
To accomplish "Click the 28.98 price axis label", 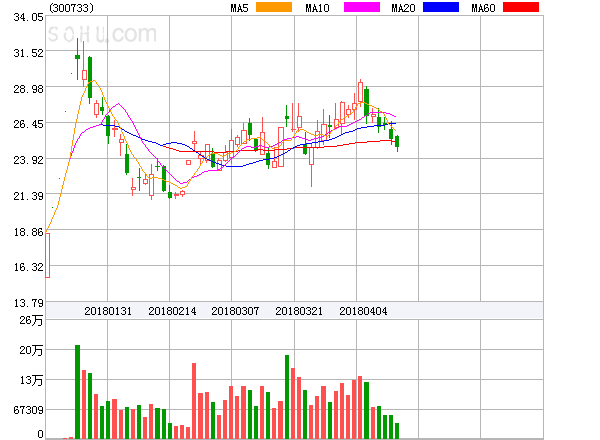I will (x=28, y=89).
